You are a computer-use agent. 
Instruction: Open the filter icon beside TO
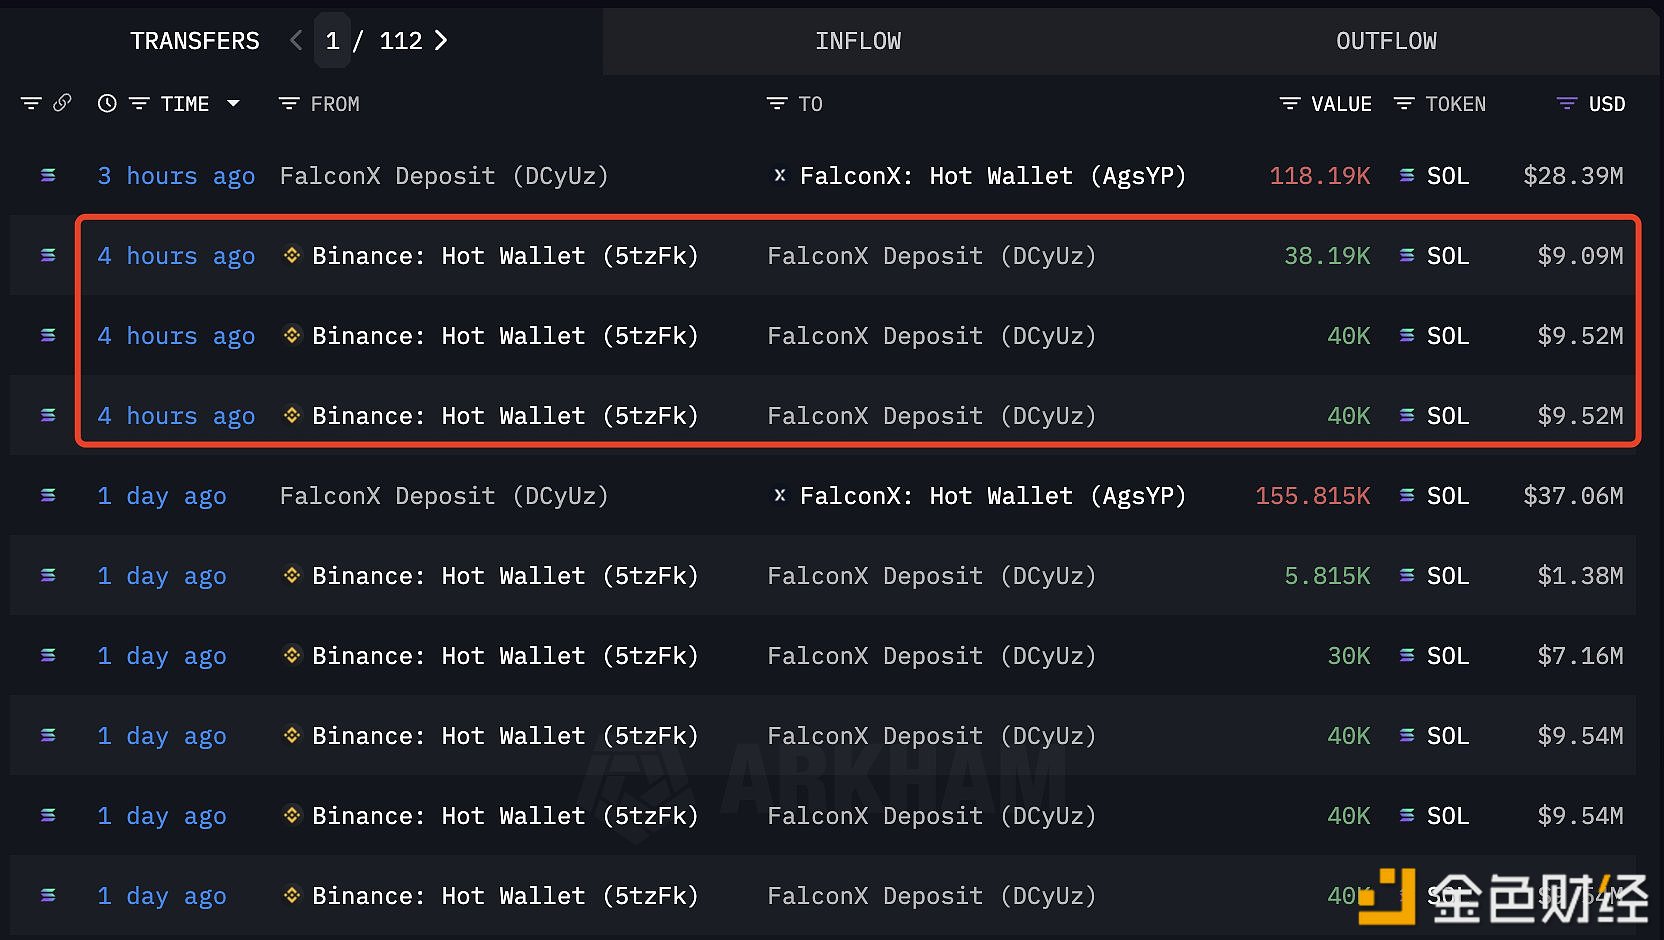tap(777, 103)
